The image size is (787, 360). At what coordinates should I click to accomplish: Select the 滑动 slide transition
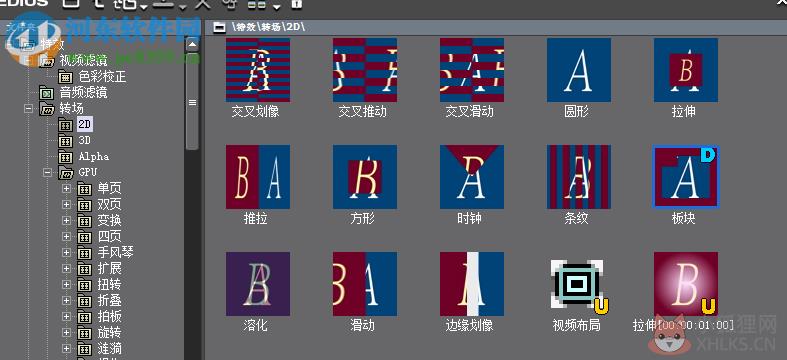click(365, 284)
